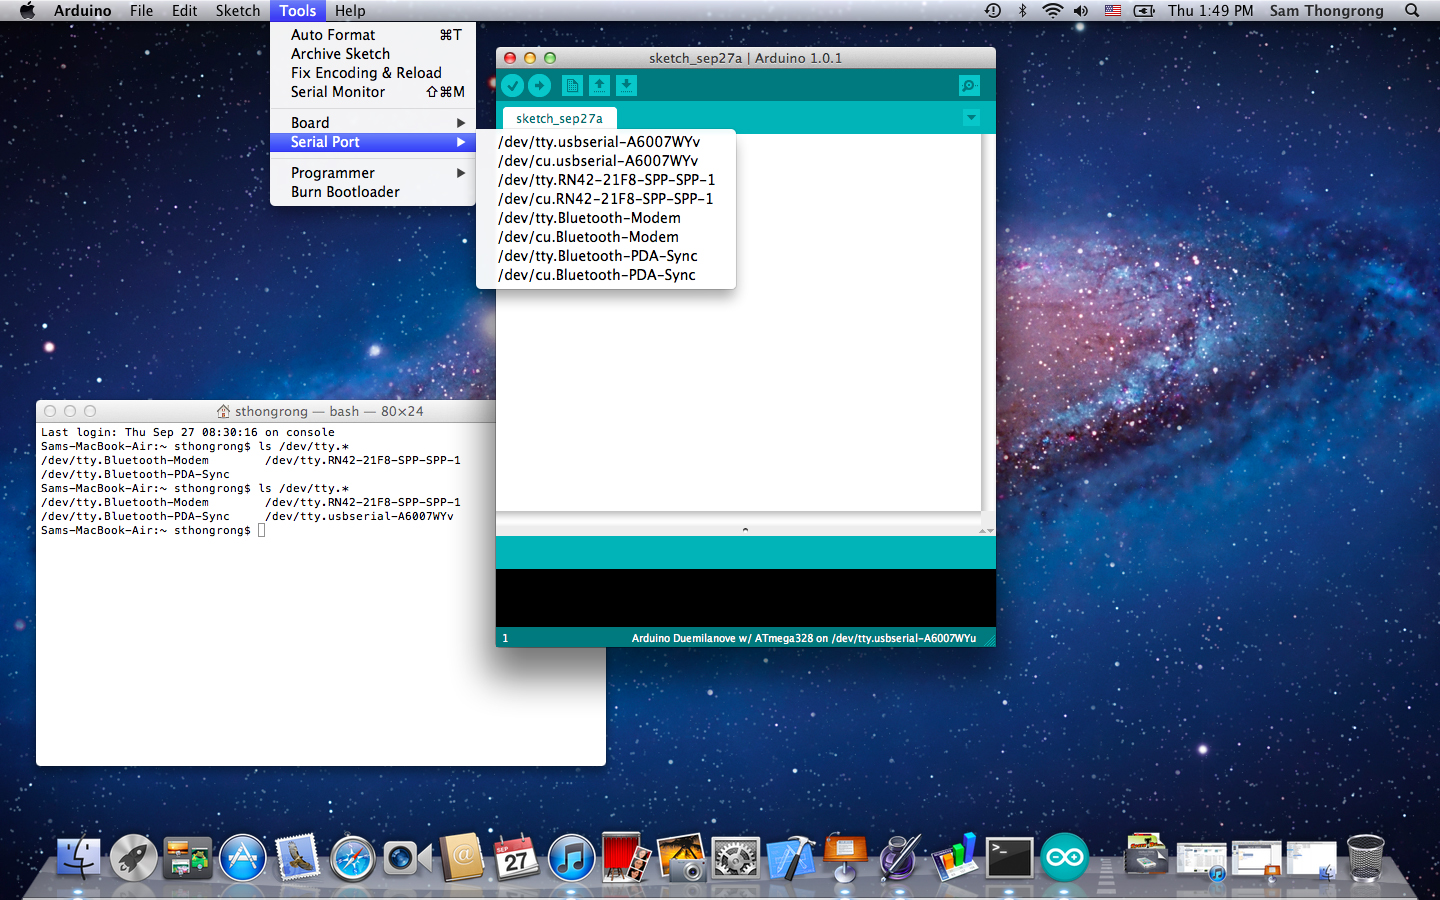This screenshot has width=1440, height=900.
Task: Open the Apple menu
Action: point(27,11)
